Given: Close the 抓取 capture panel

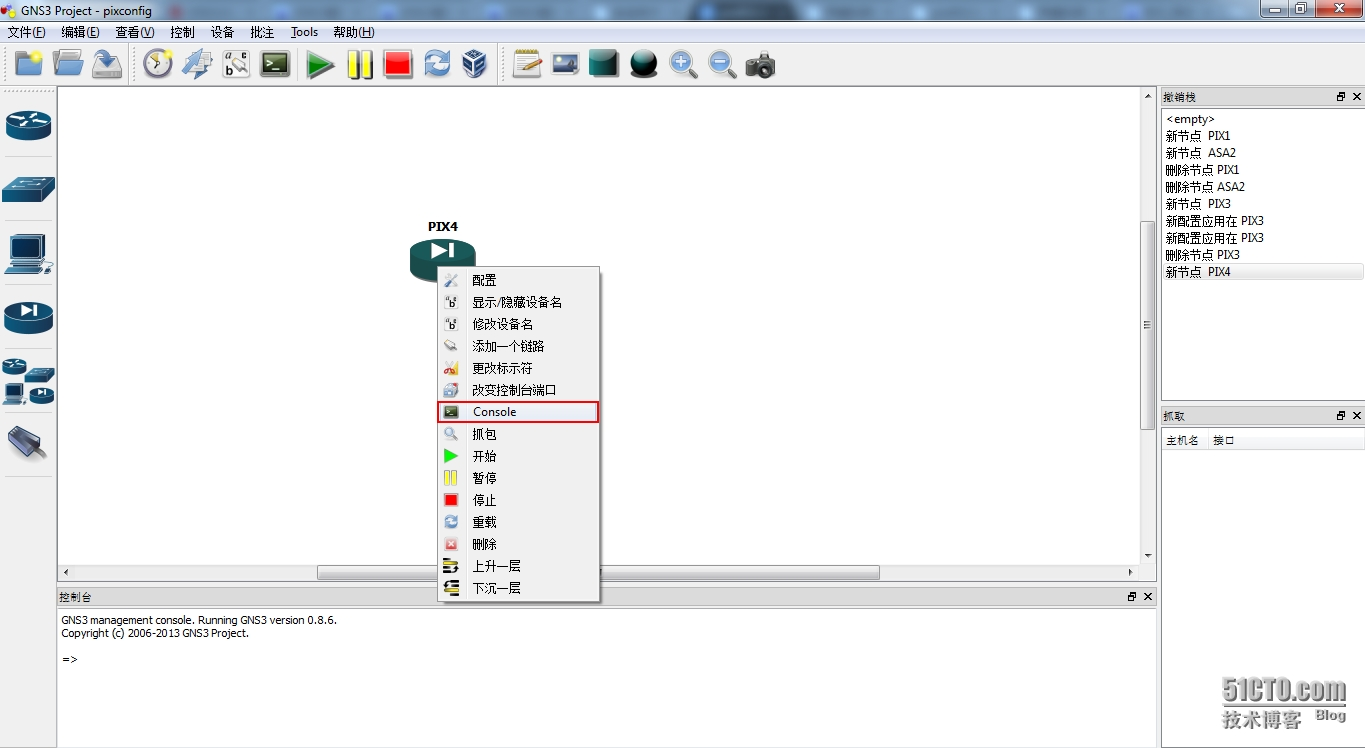Looking at the screenshot, I should [1357, 415].
